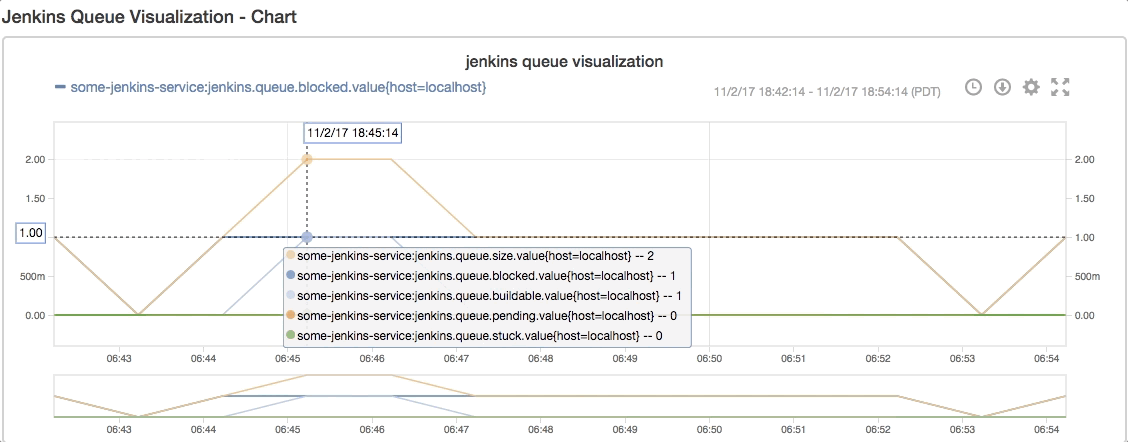Select jenkins.queue.blocked.value tooltip row
Screen dimensions: 1128x442
(x=481, y=276)
